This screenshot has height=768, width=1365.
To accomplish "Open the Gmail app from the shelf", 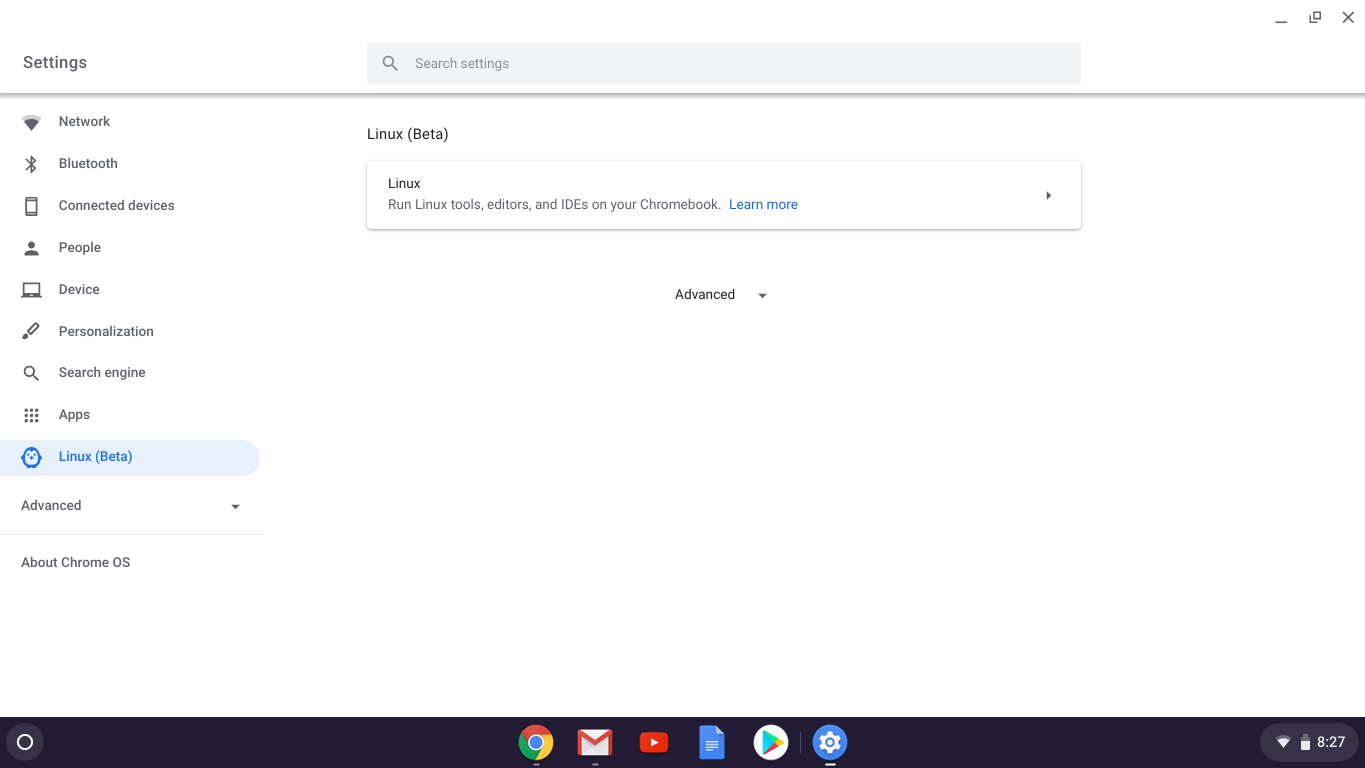I will tap(595, 742).
